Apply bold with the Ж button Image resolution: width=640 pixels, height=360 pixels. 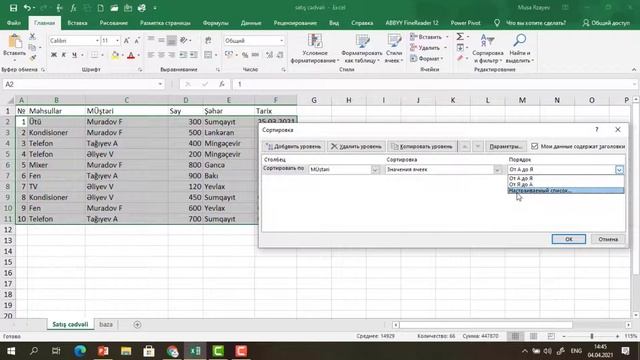coord(53,55)
